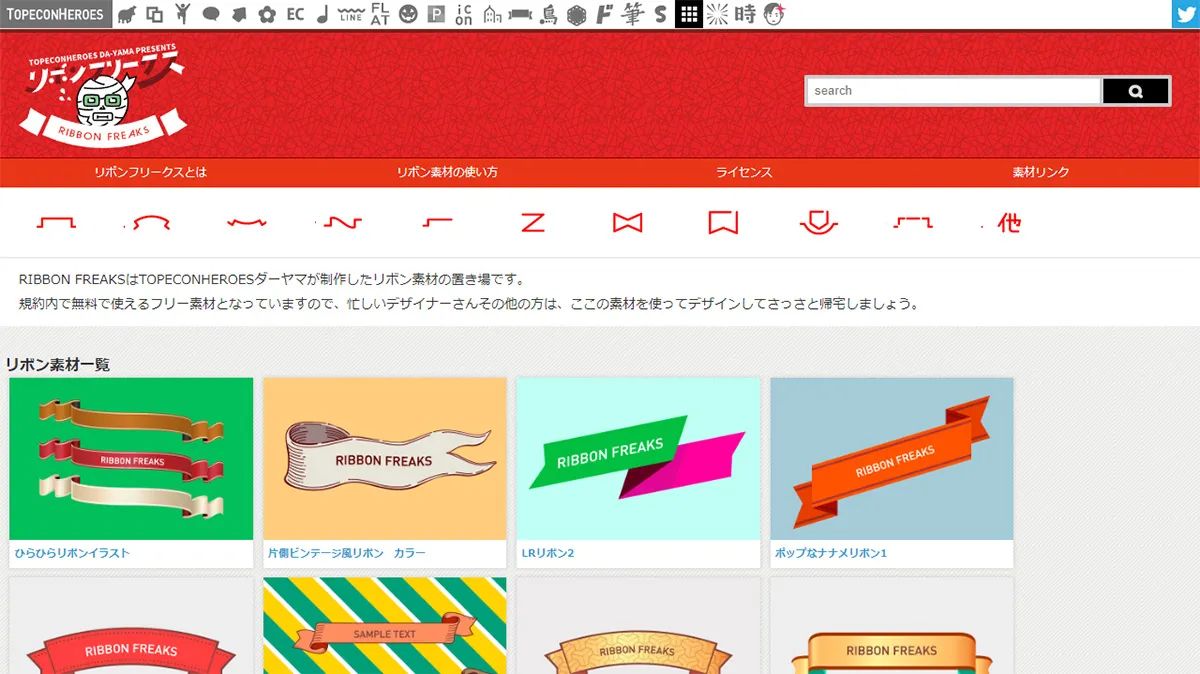This screenshot has width=1200, height=674.
Task: Open the リボン素材の使い方 menu item
Action: (447, 172)
